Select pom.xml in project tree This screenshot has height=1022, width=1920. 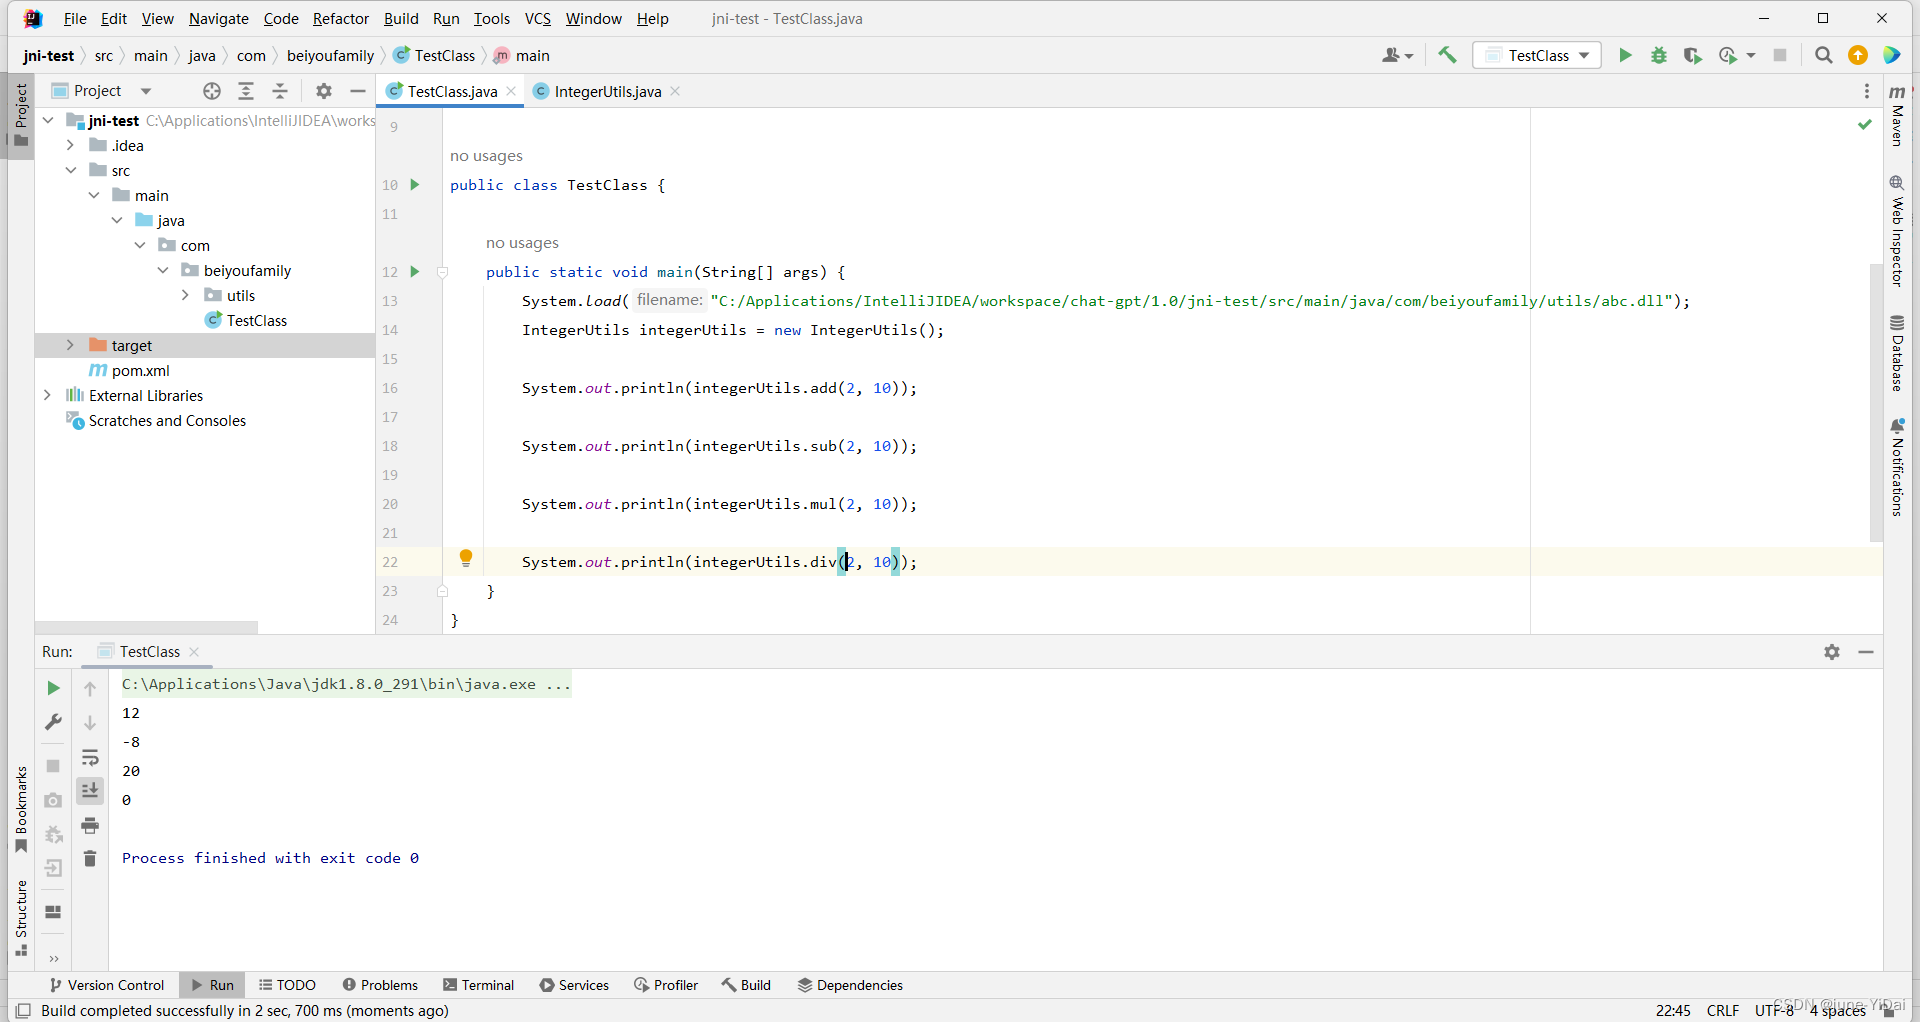pos(129,370)
